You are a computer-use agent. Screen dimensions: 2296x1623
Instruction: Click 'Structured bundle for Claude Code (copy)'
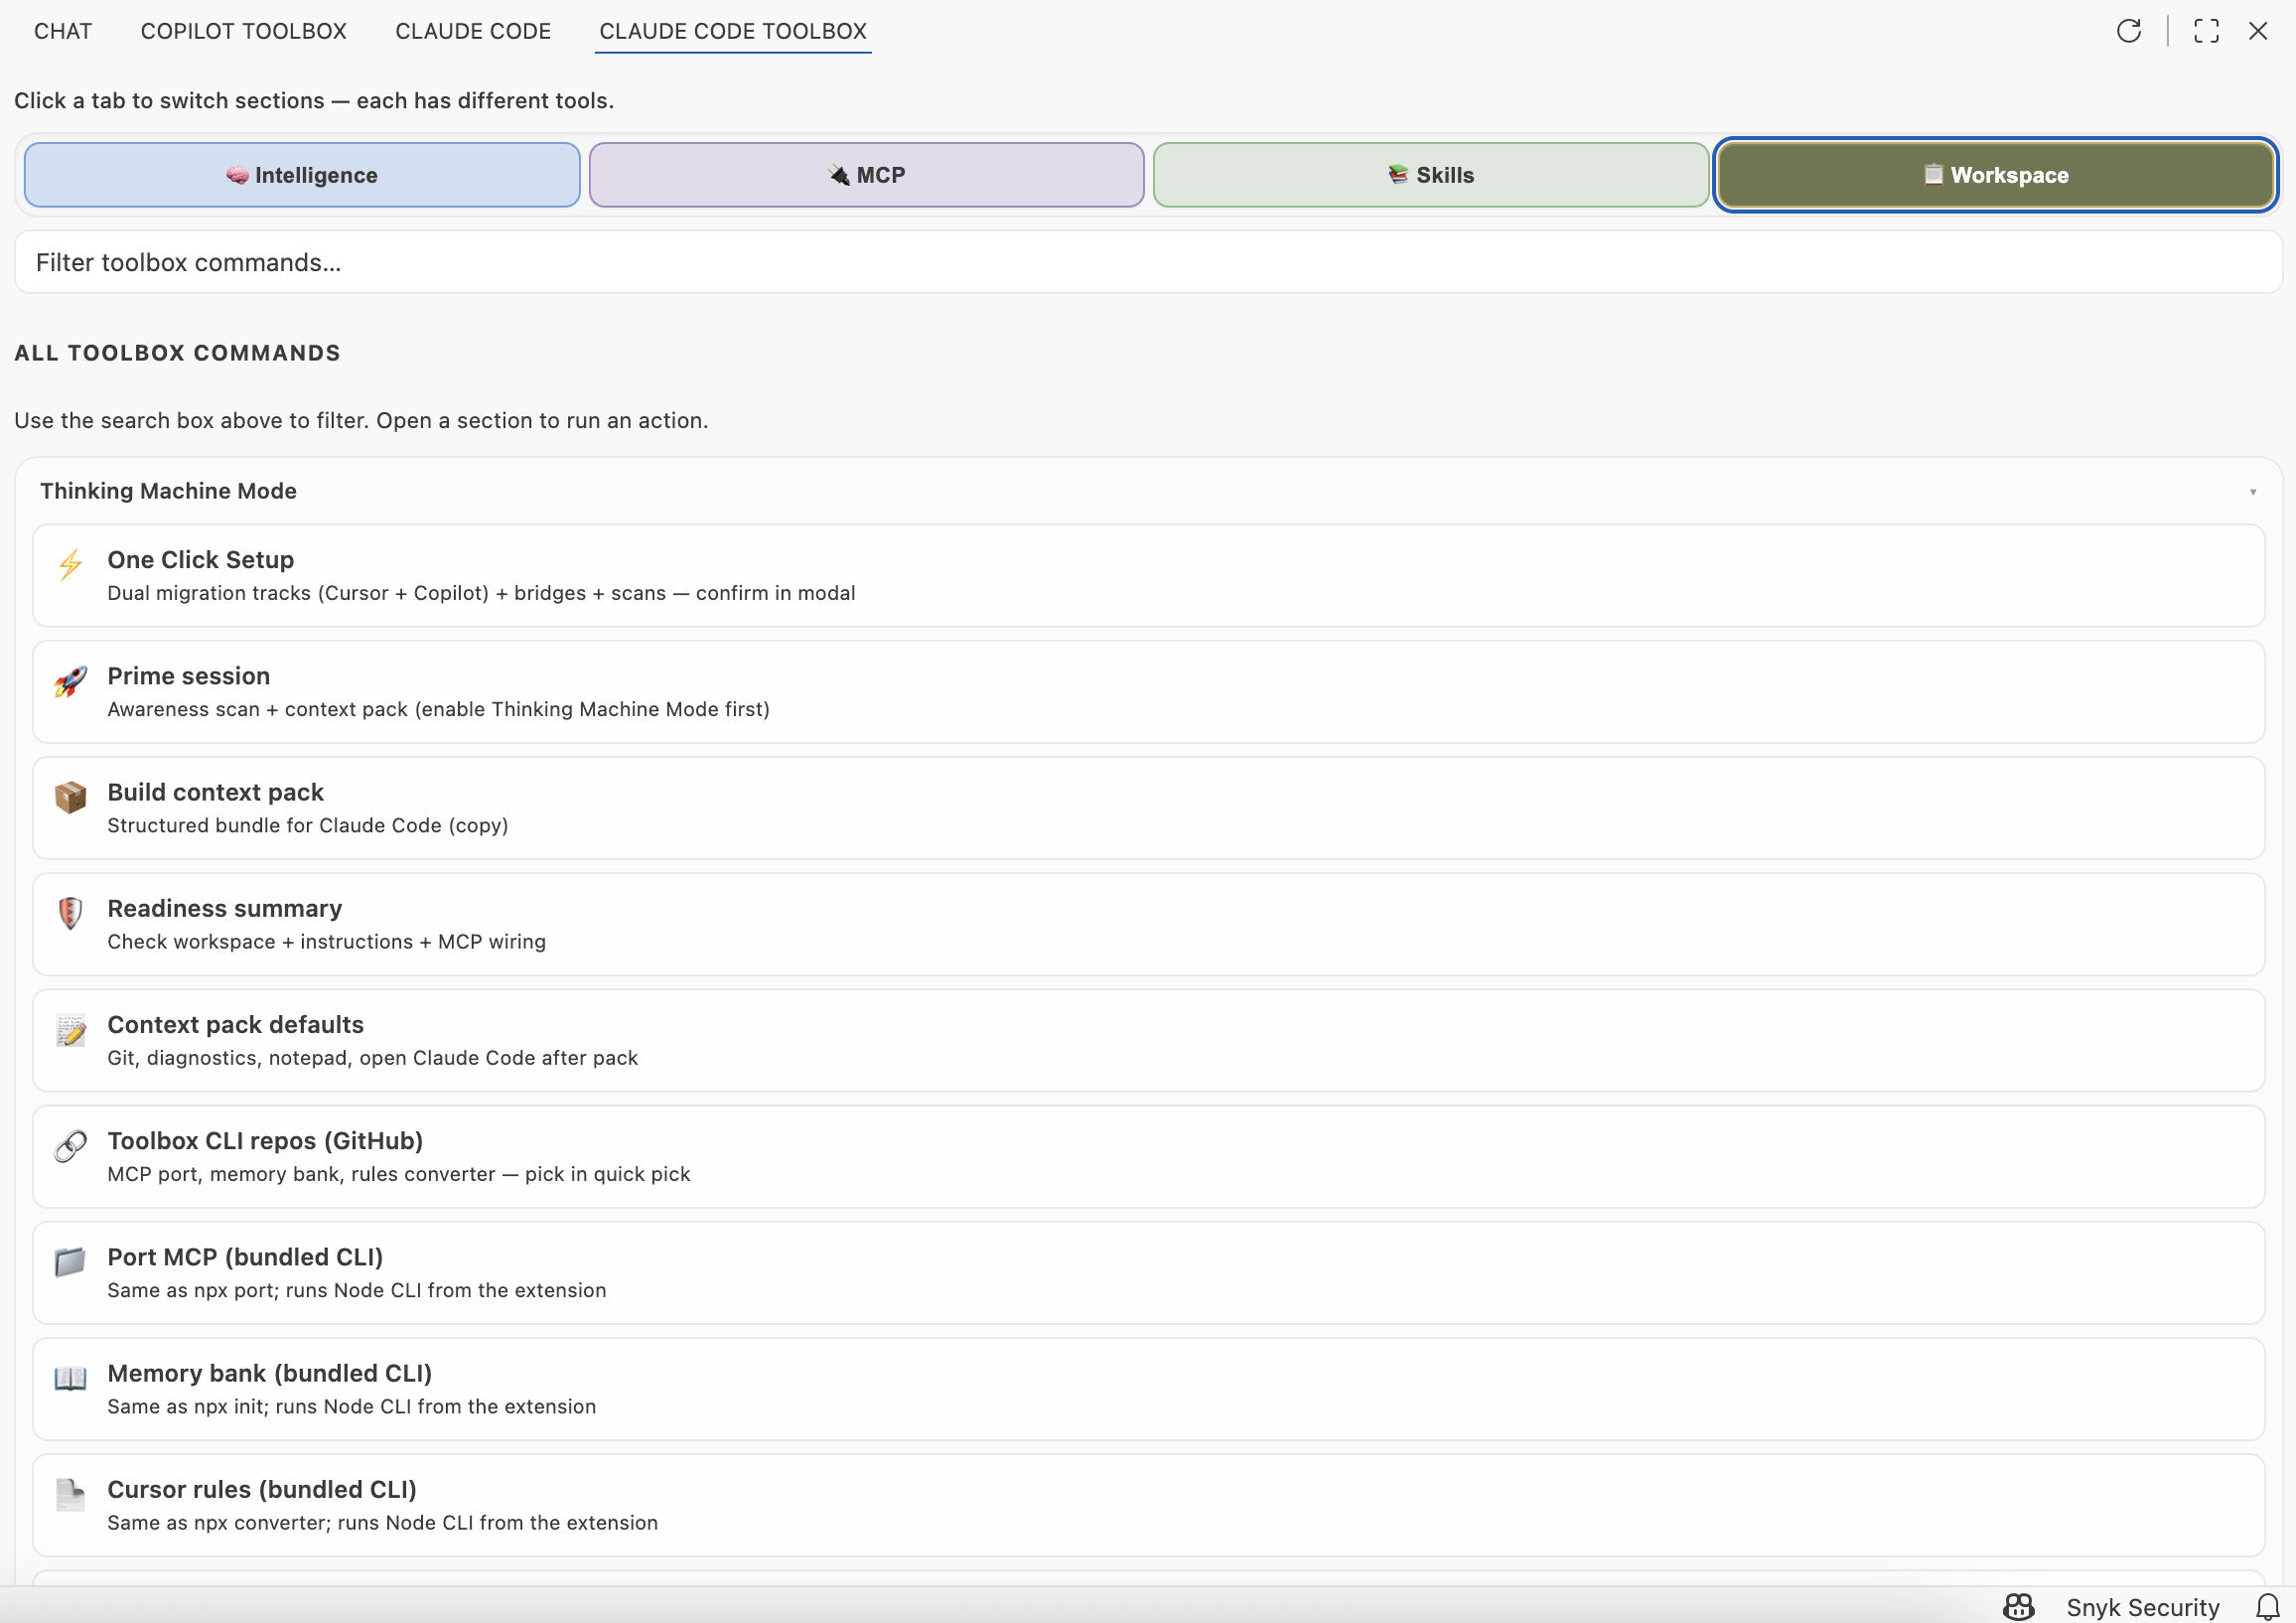tap(307, 825)
